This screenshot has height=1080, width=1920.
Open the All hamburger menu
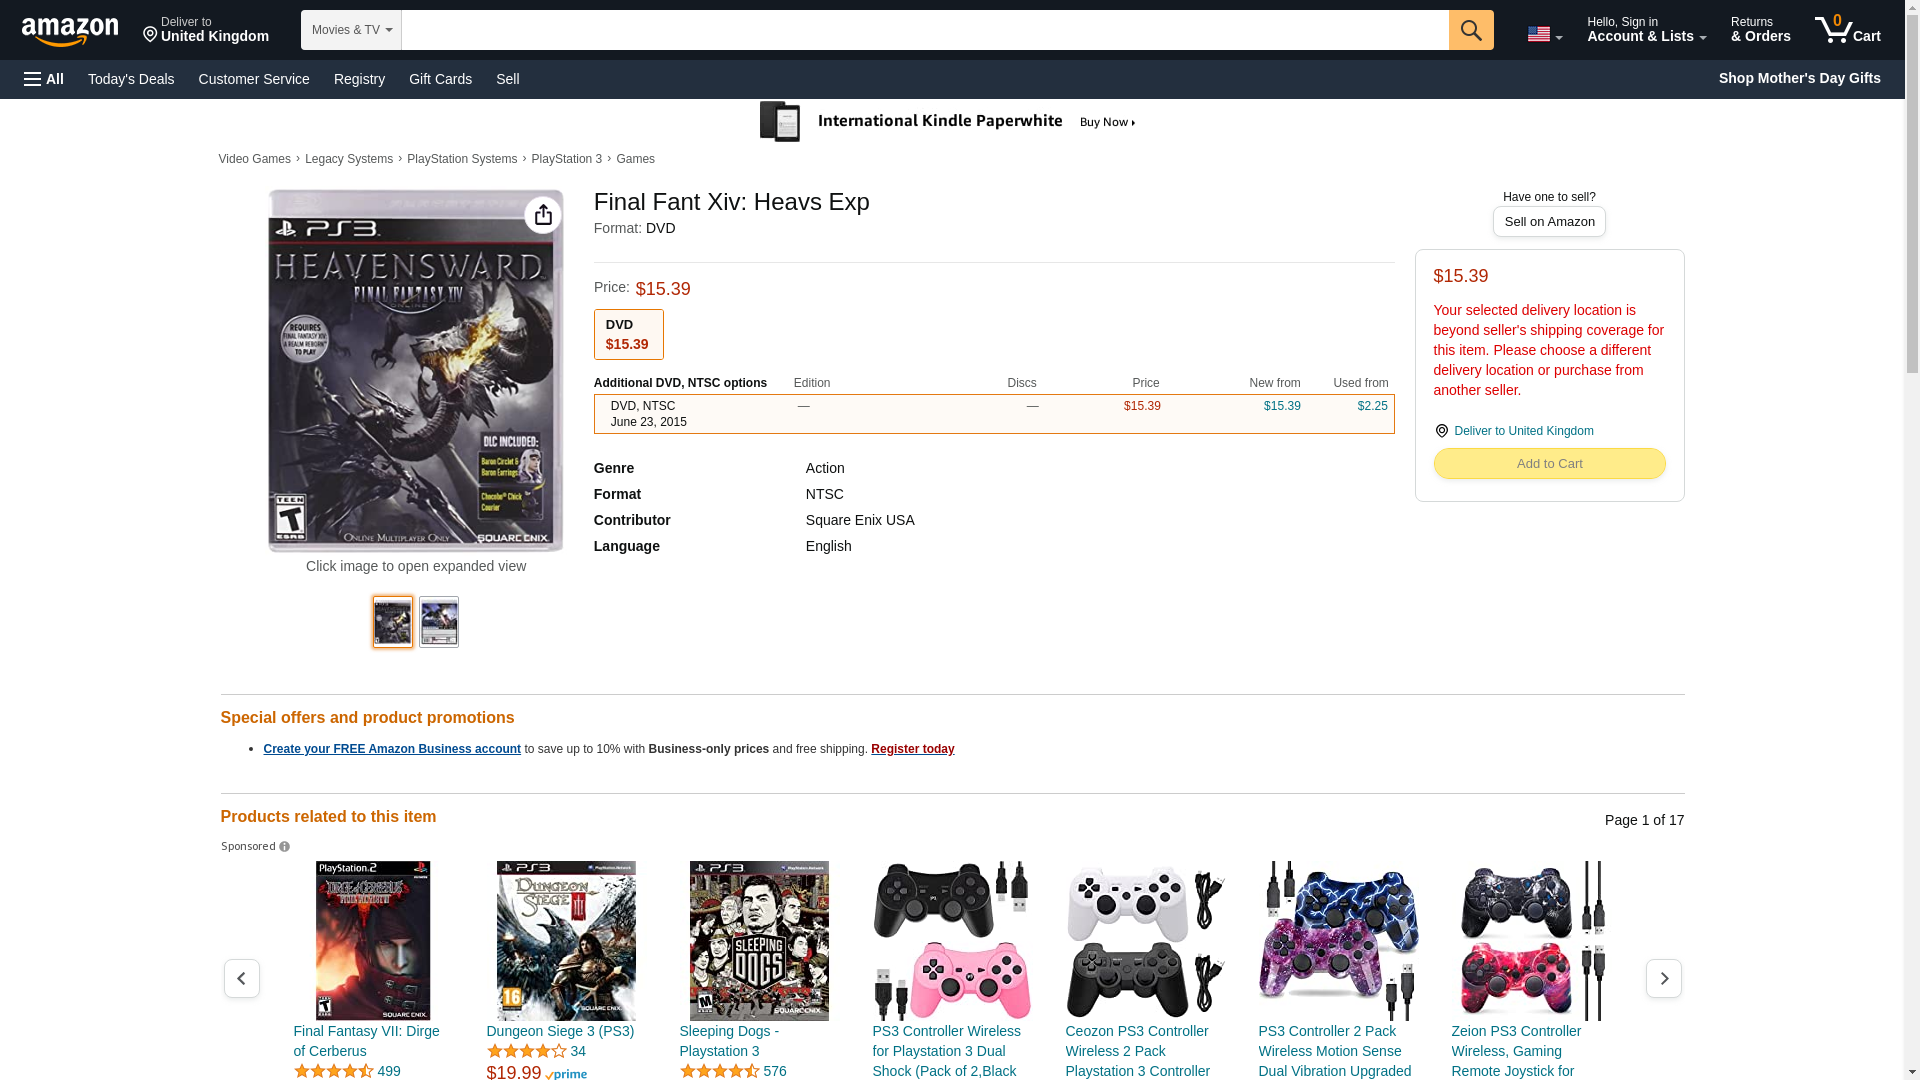[x=44, y=79]
